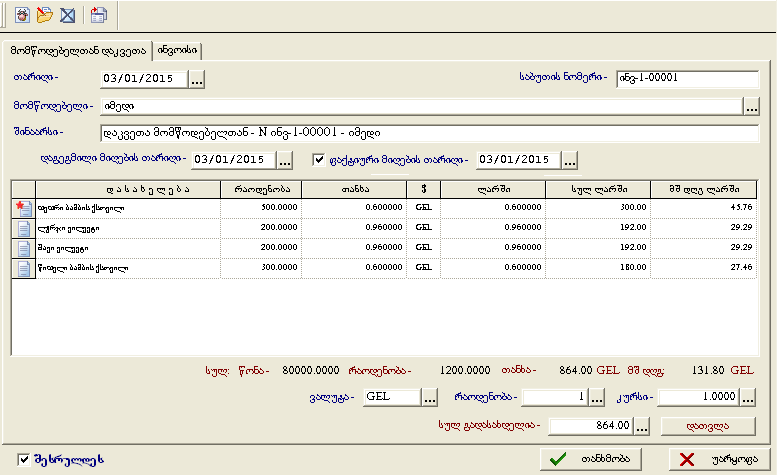Open picker for planned receipt date
This screenshot has width=777, height=475.
[x=284, y=160]
